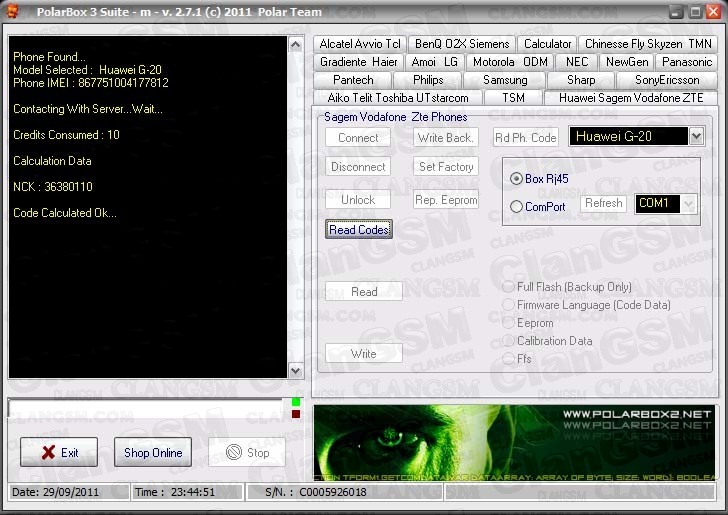
Task: Switch to the Panasonic tab
Action: pyautogui.click(x=687, y=62)
